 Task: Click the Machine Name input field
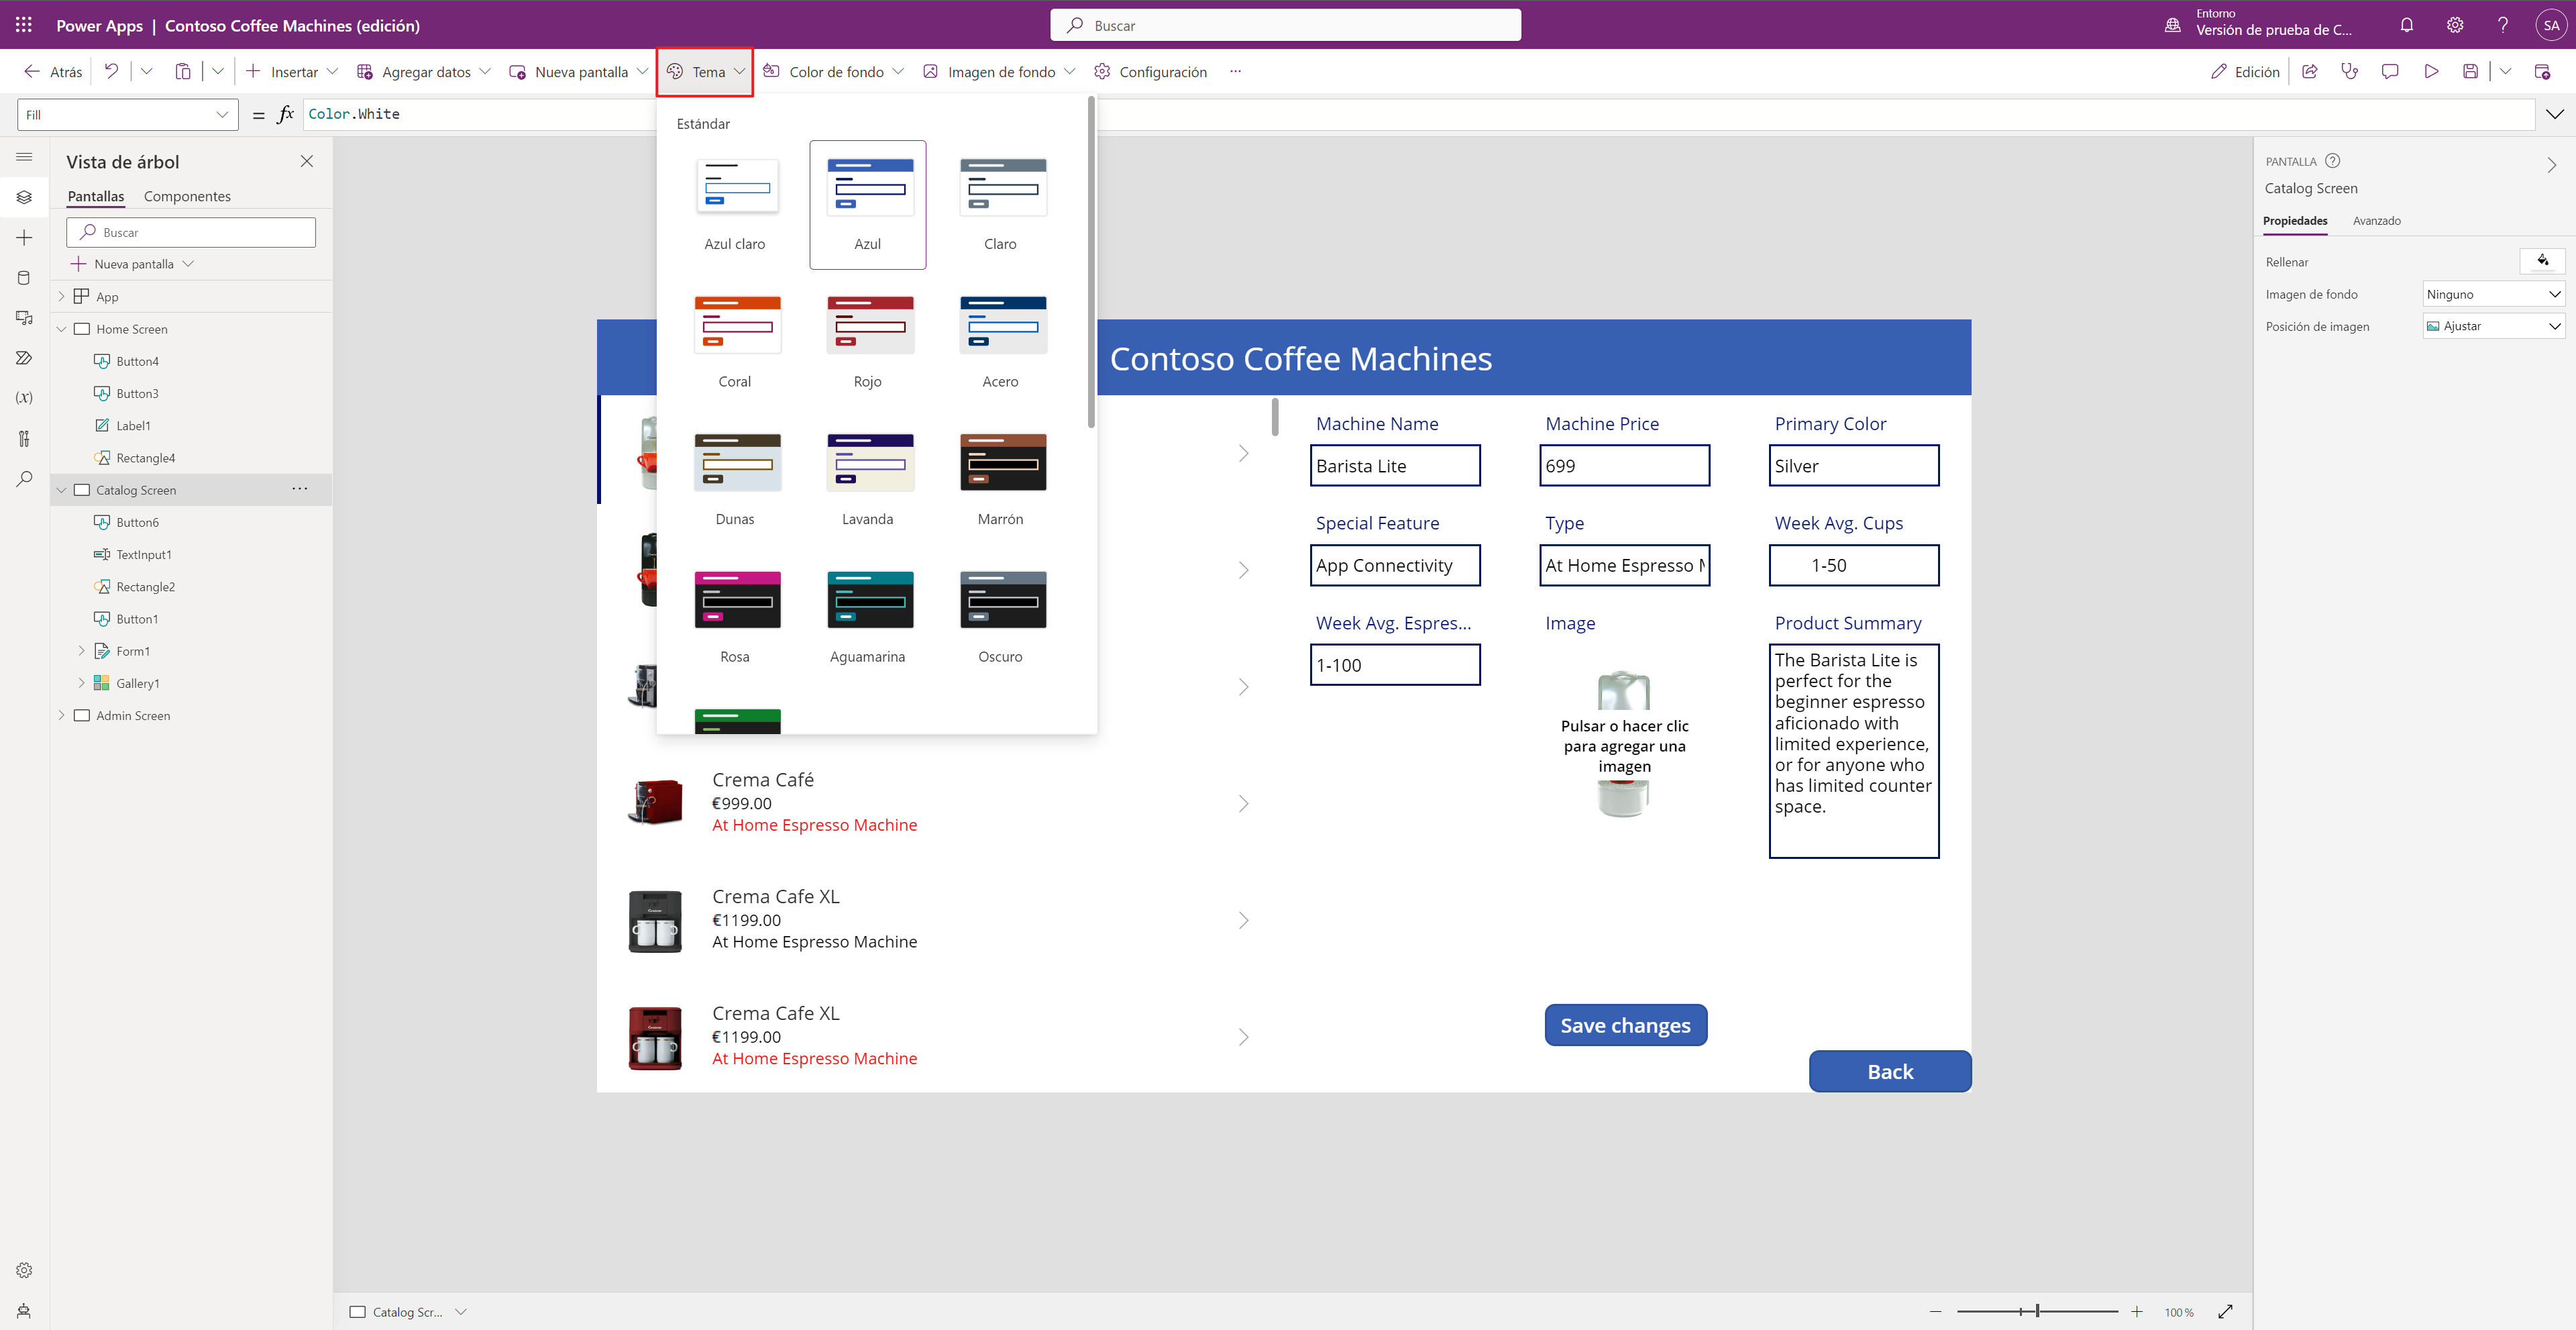[1395, 465]
